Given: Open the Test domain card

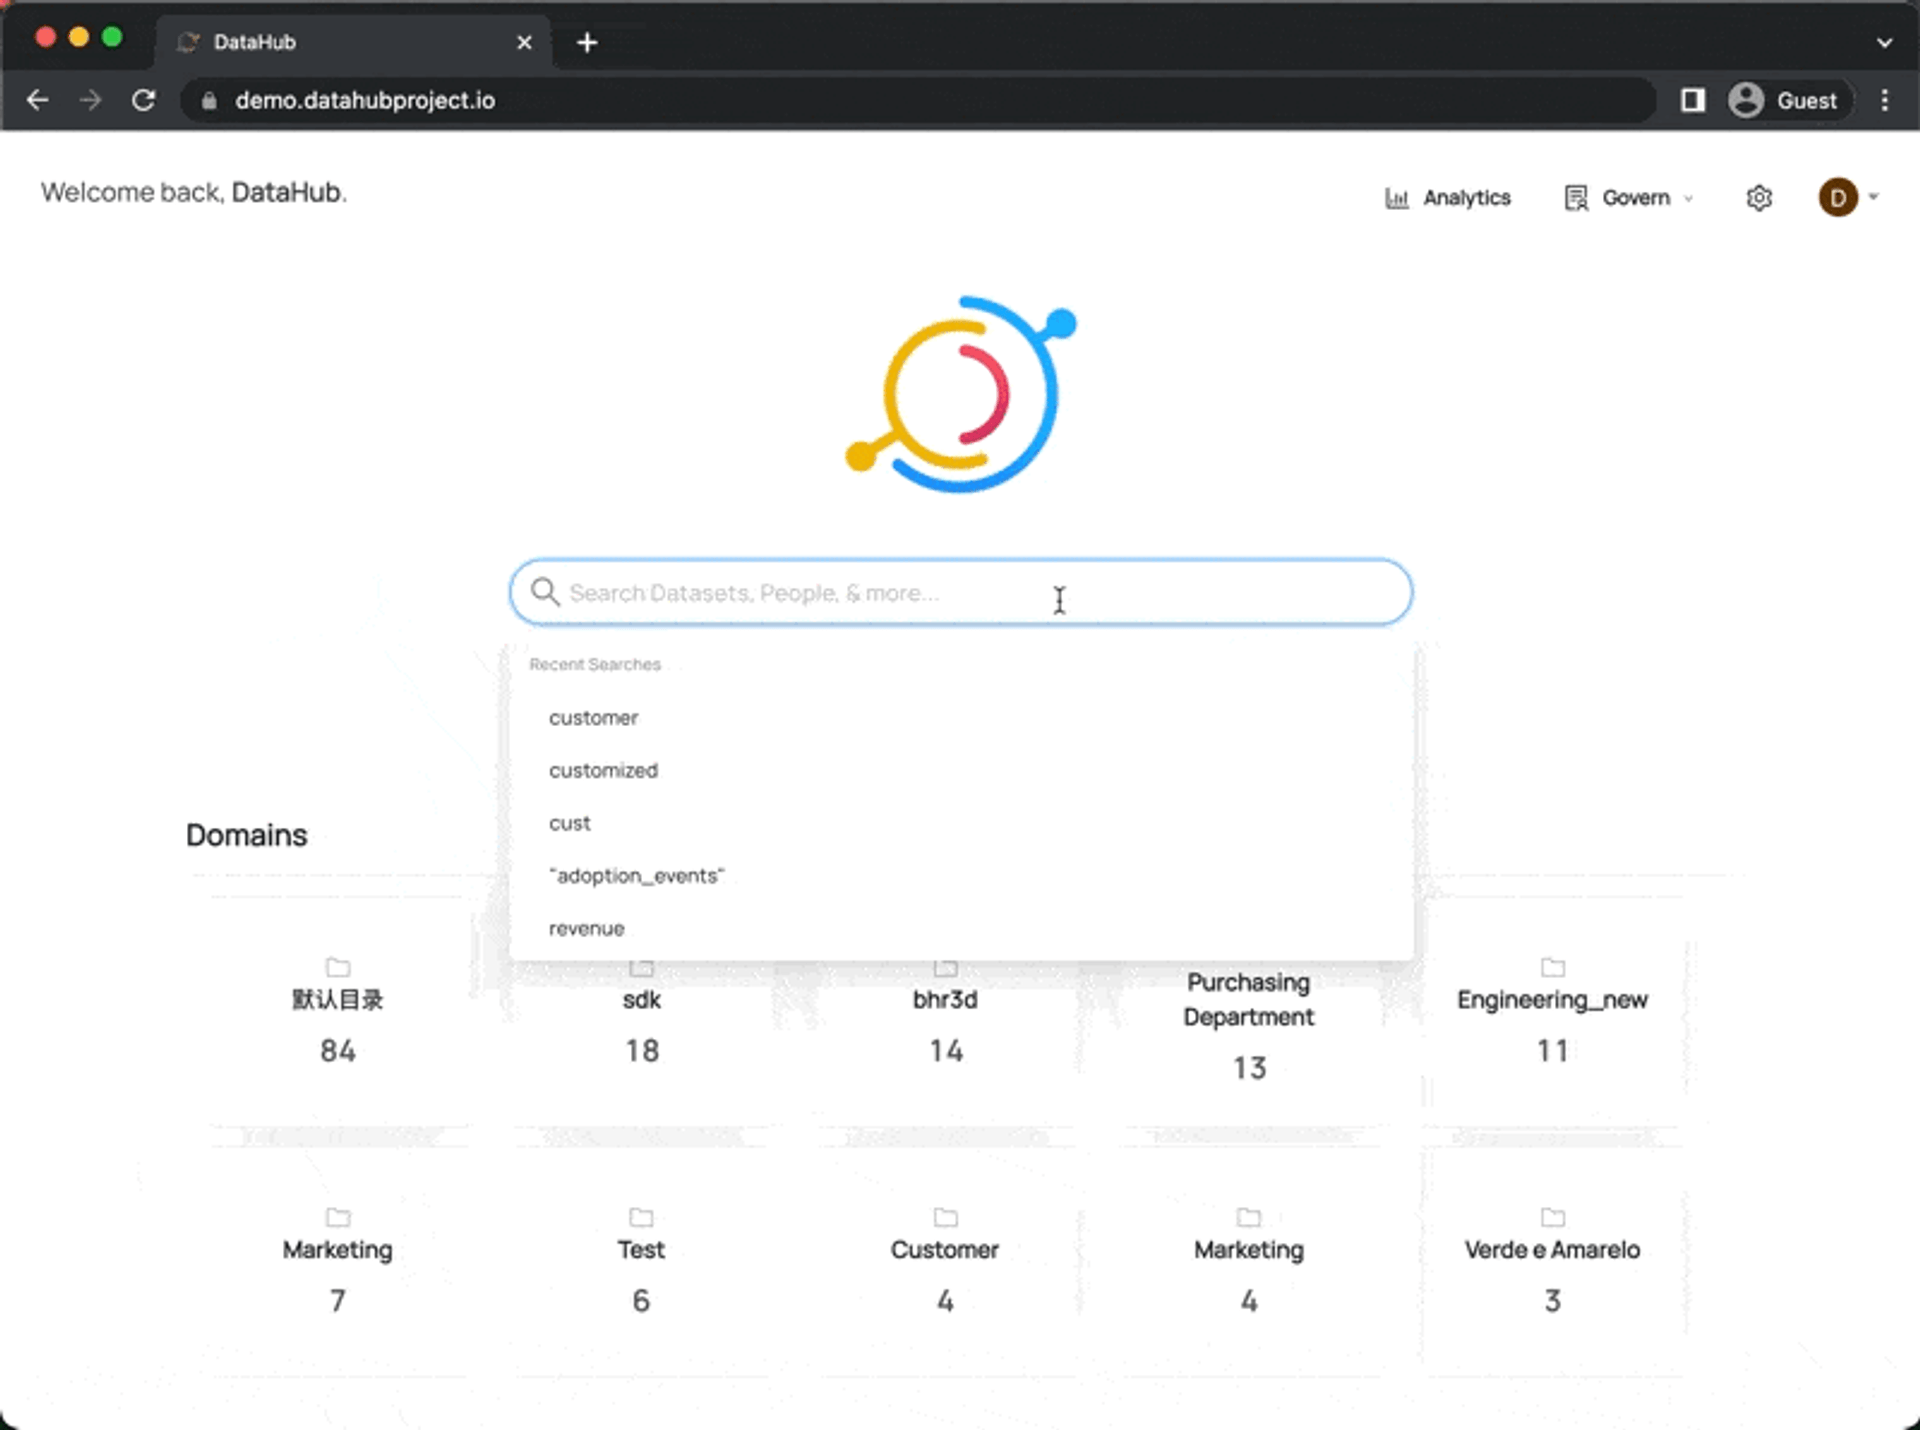Looking at the screenshot, I should click(642, 1262).
